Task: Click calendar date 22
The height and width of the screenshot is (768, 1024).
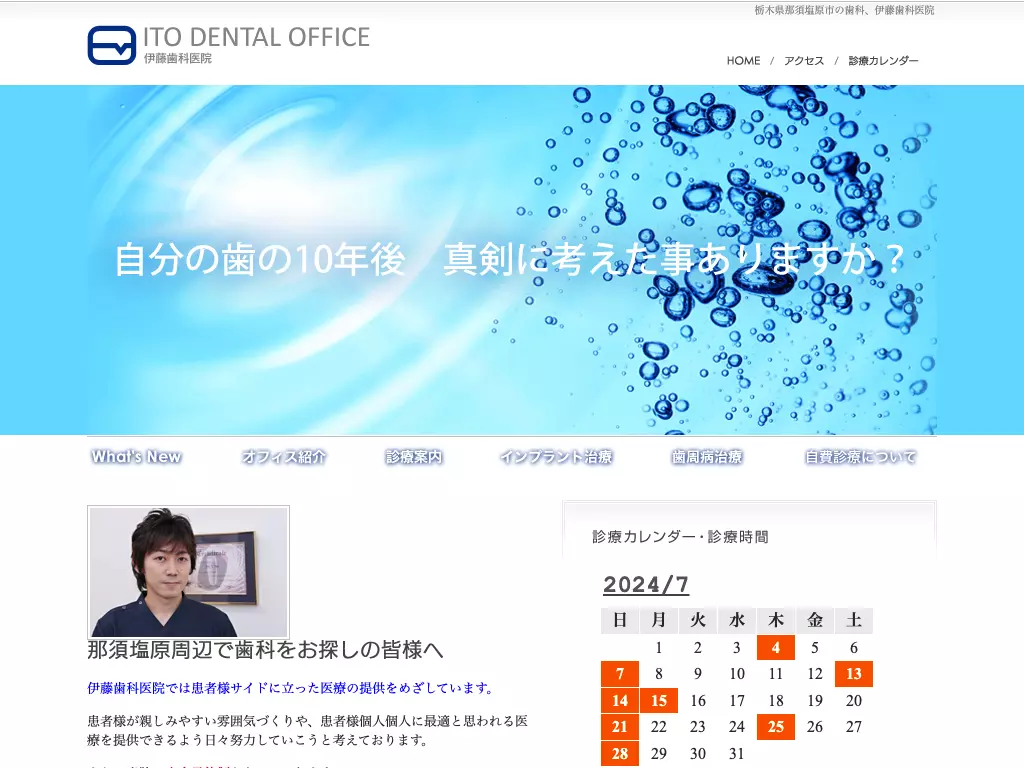Action: click(x=659, y=727)
